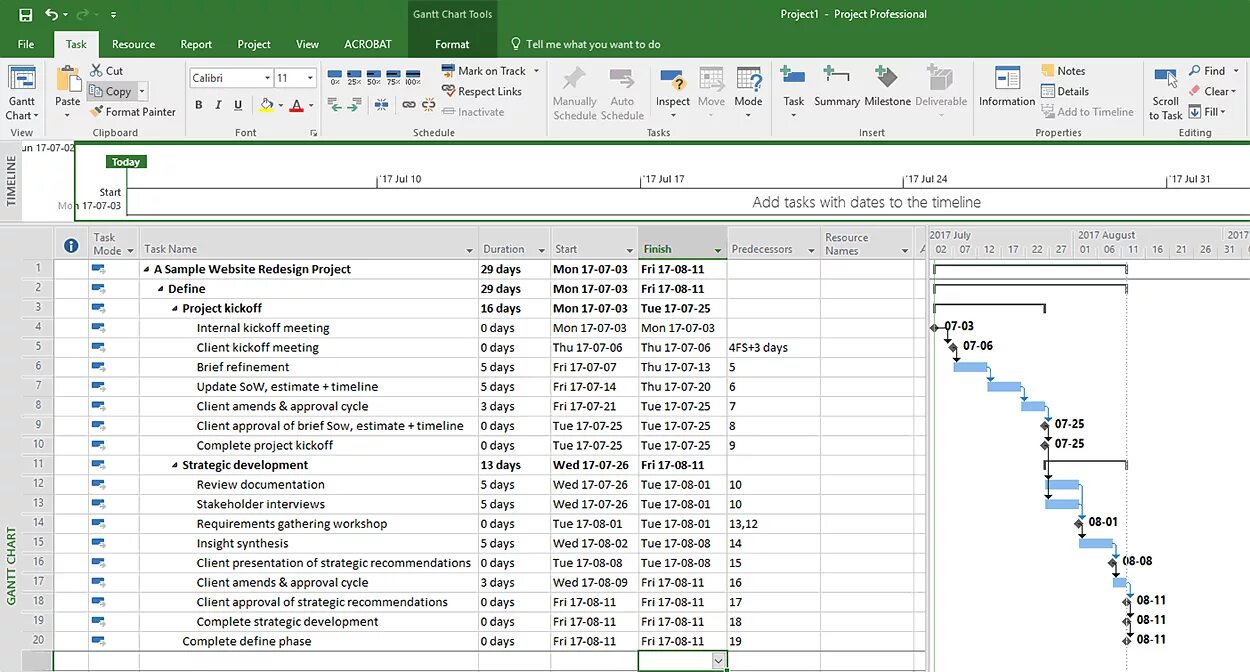Select the Stakeholder interviews task name

[260, 505]
